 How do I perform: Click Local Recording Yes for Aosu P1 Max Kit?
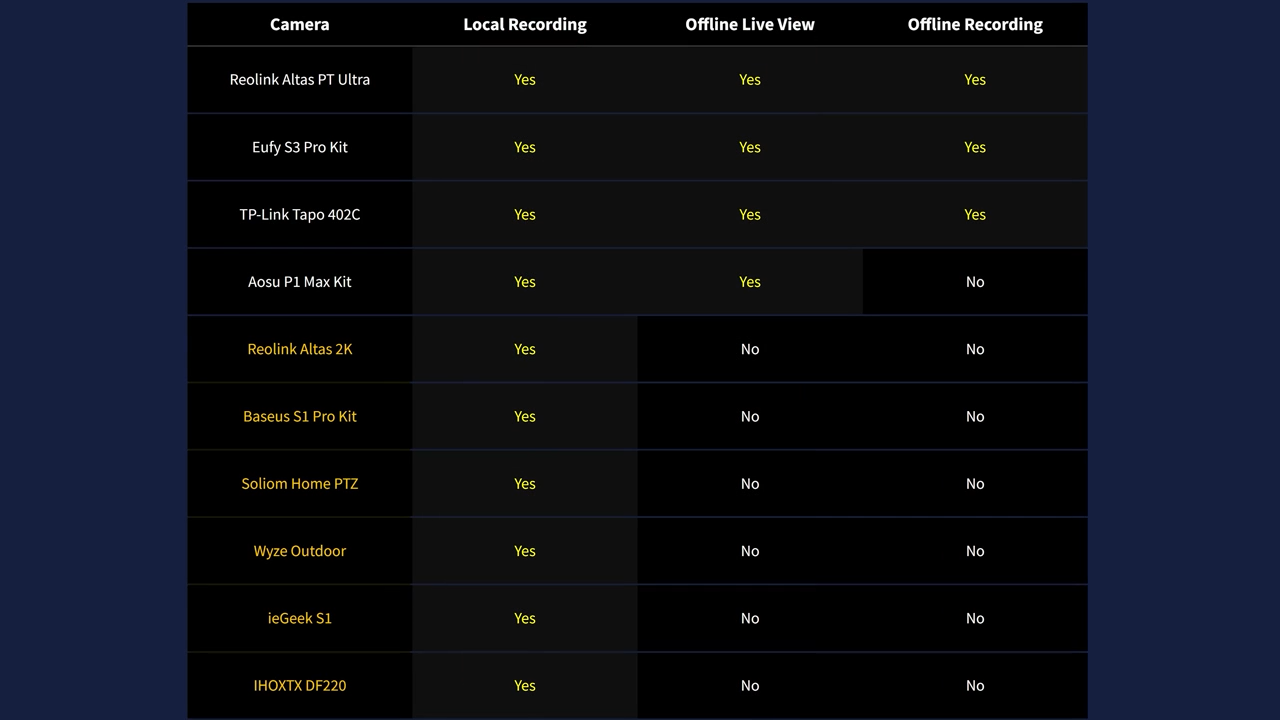click(x=525, y=282)
